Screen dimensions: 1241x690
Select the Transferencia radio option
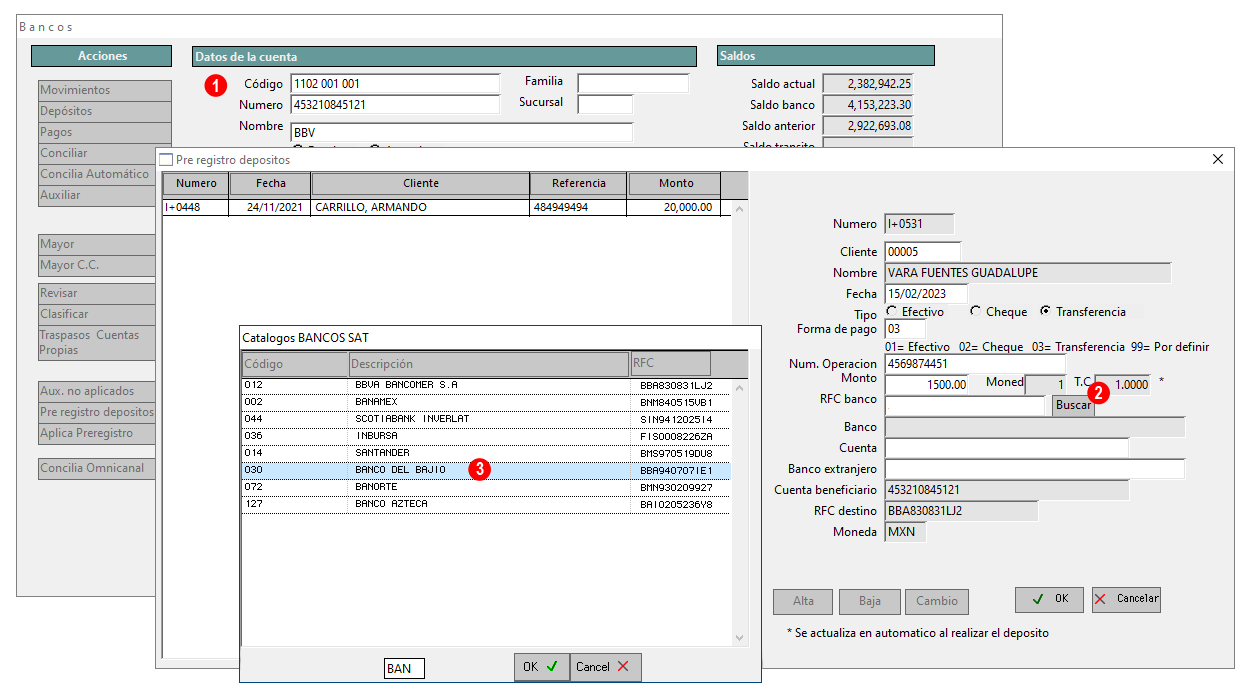(x=1045, y=311)
